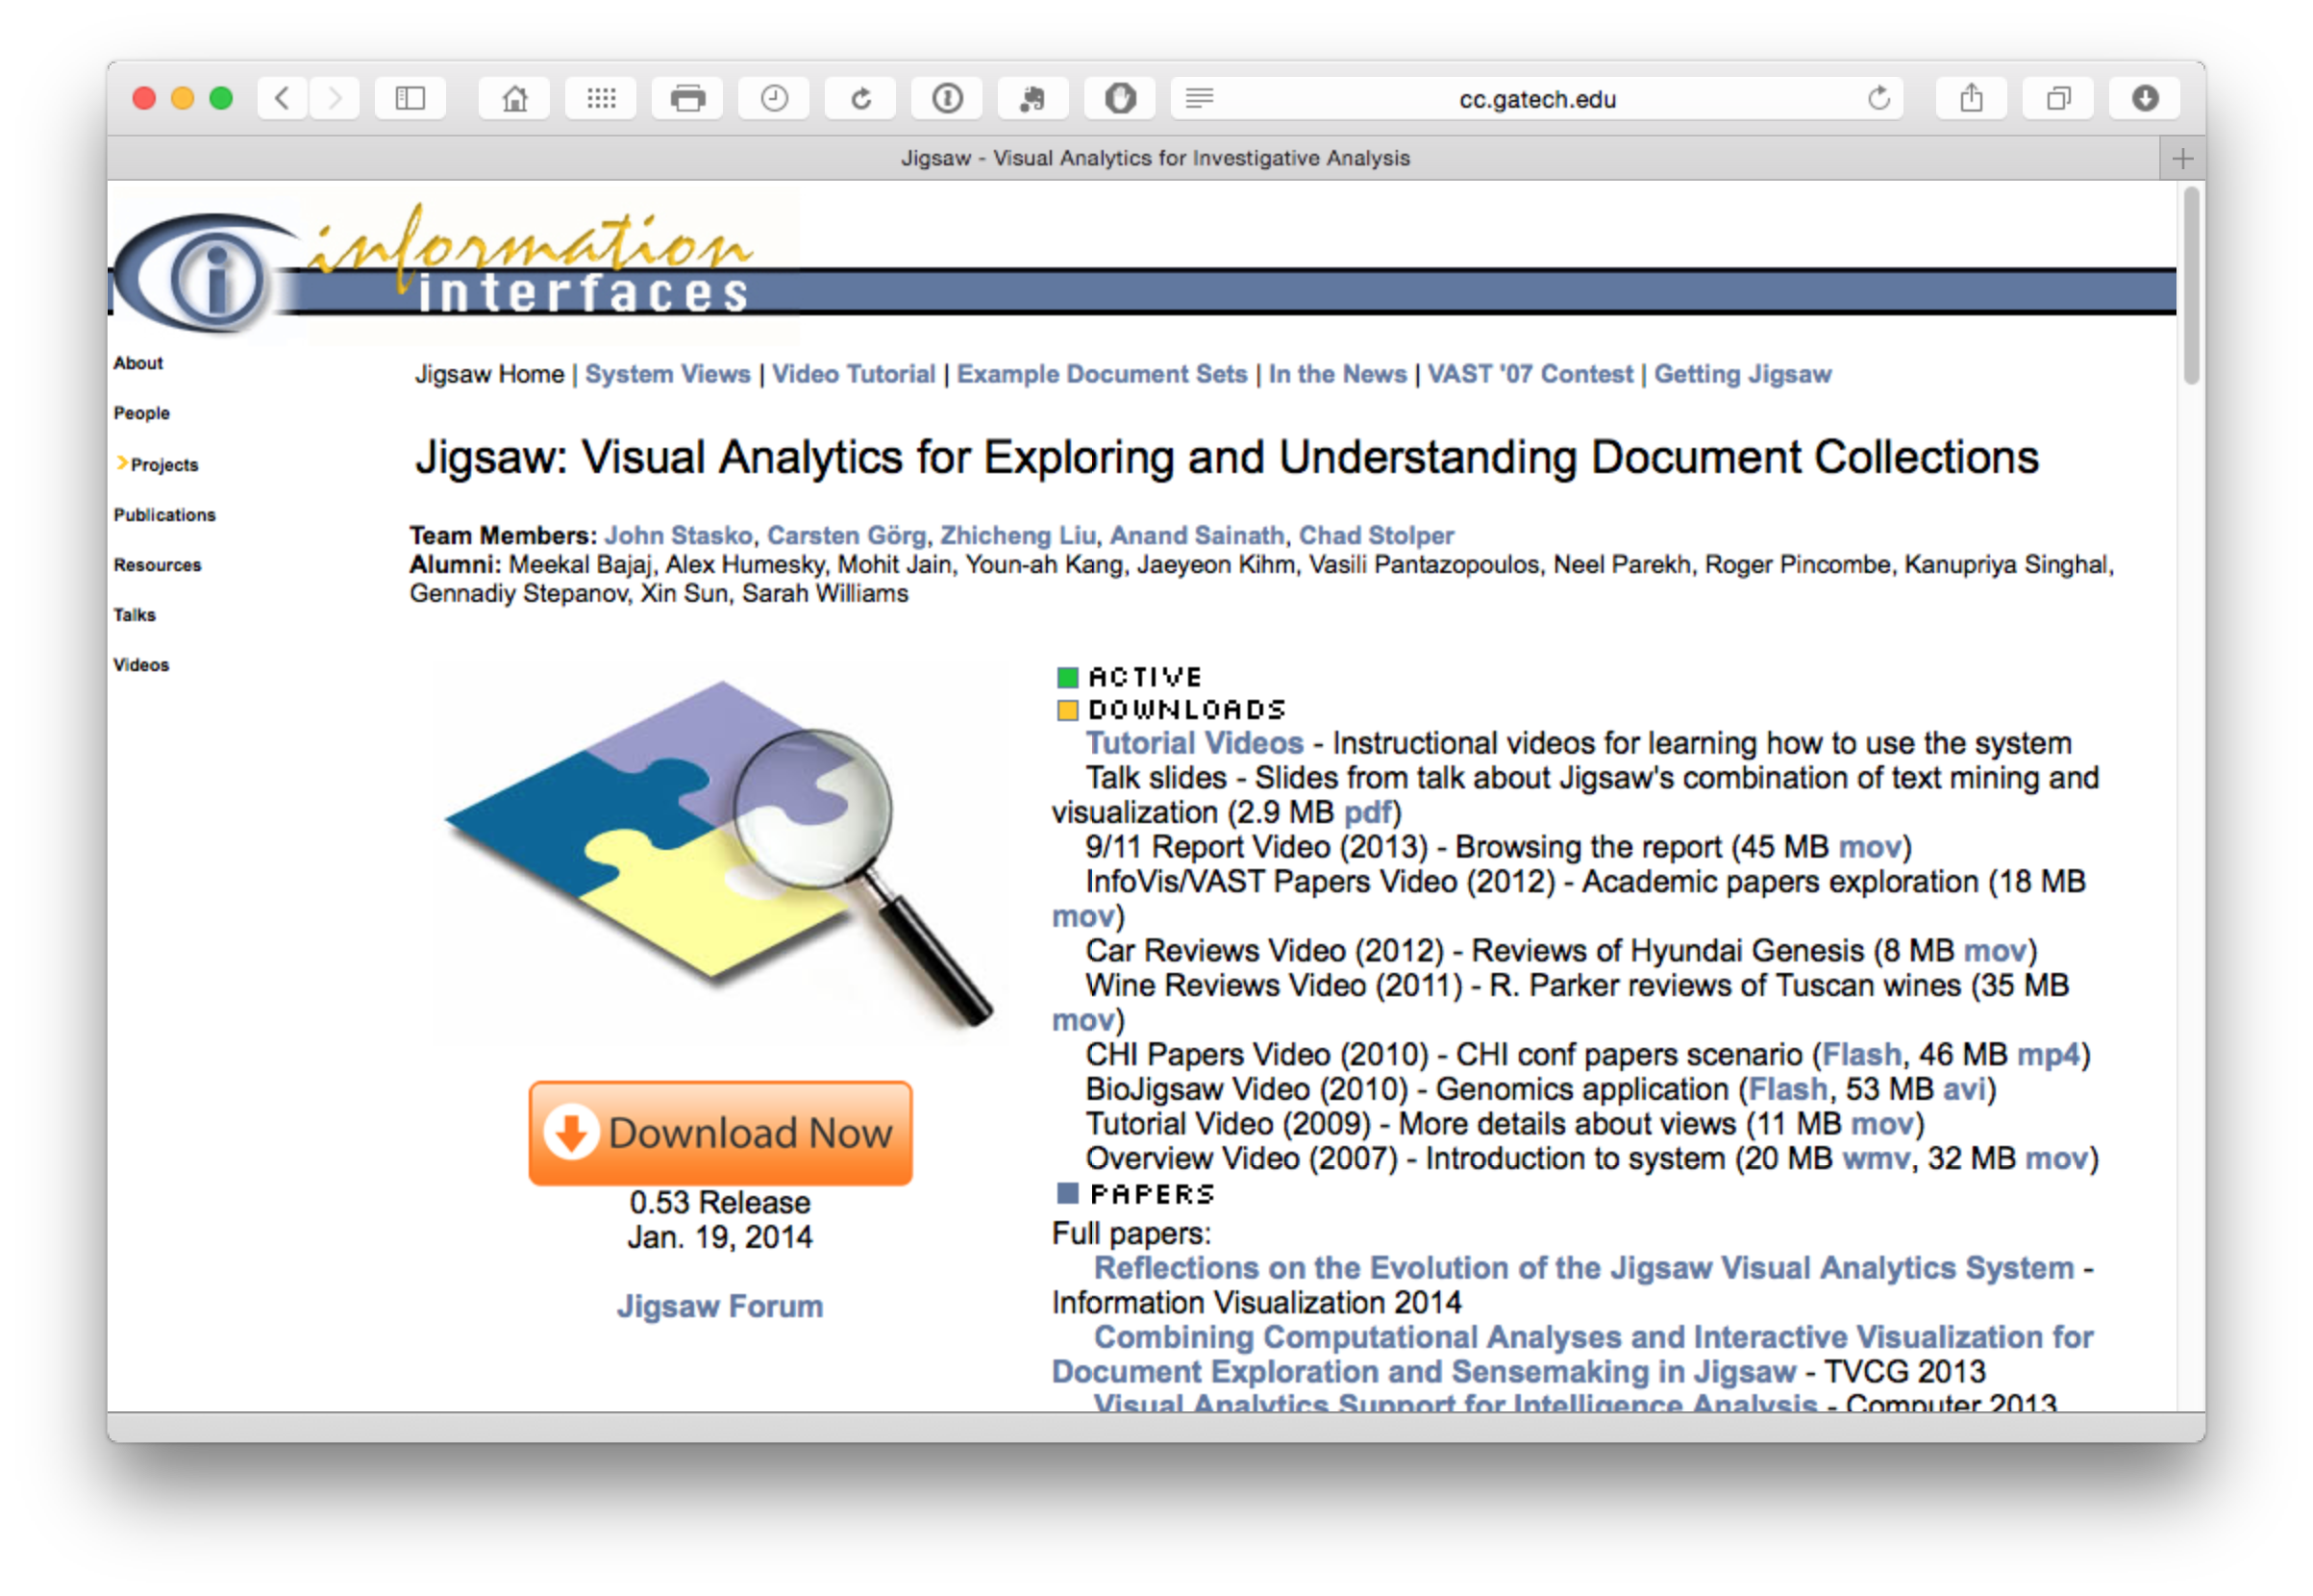Open Anand Sainath team member link
Viewport: 2313px width, 1596px height.
click(1196, 535)
